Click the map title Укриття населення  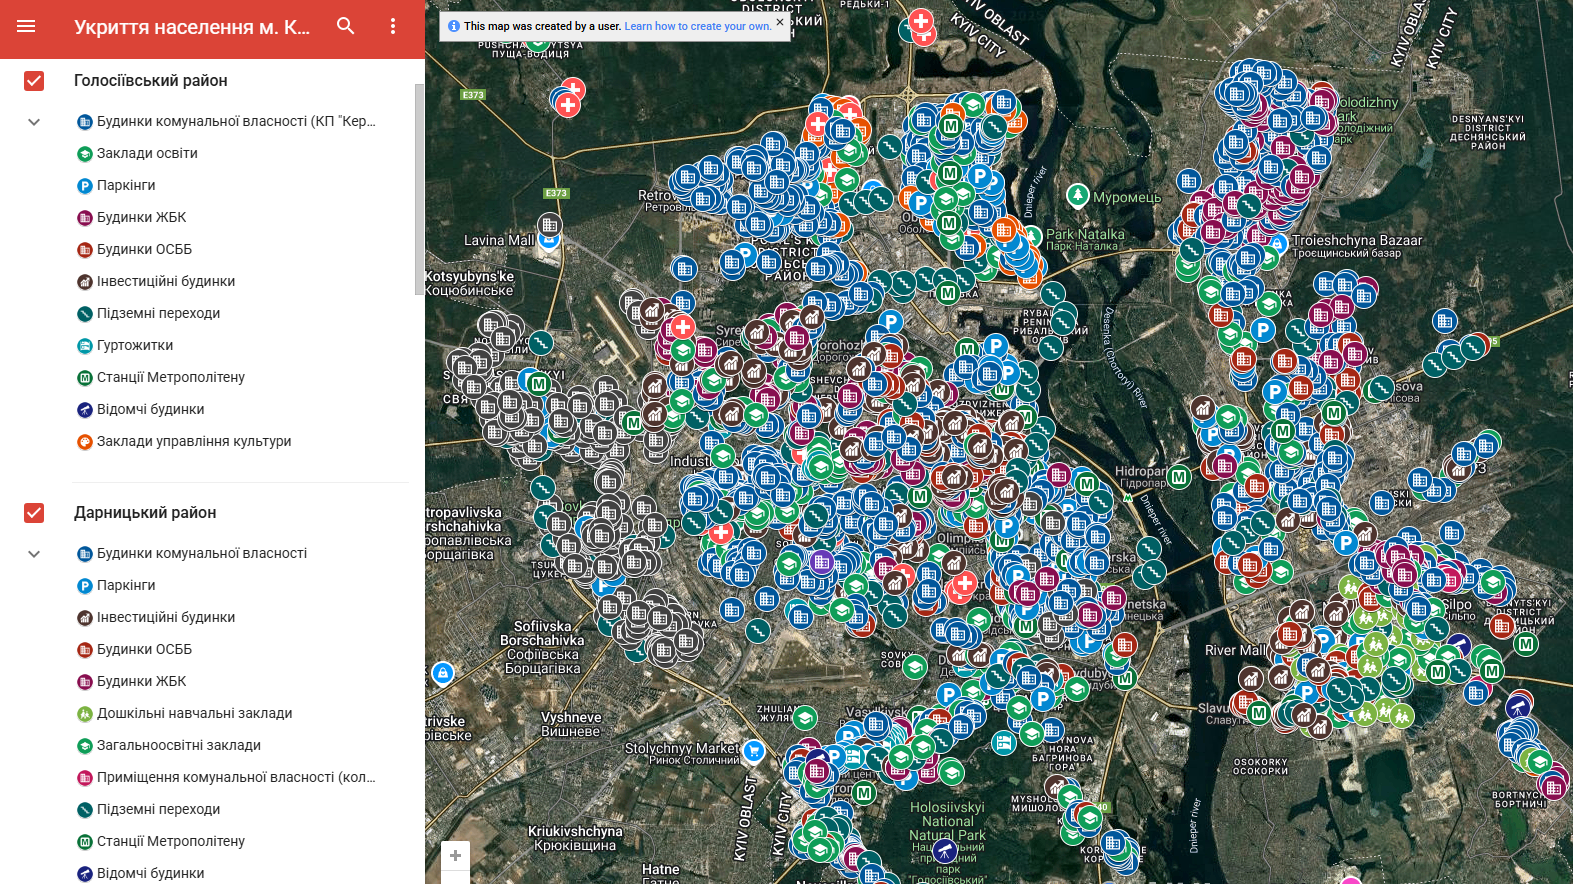coord(192,27)
